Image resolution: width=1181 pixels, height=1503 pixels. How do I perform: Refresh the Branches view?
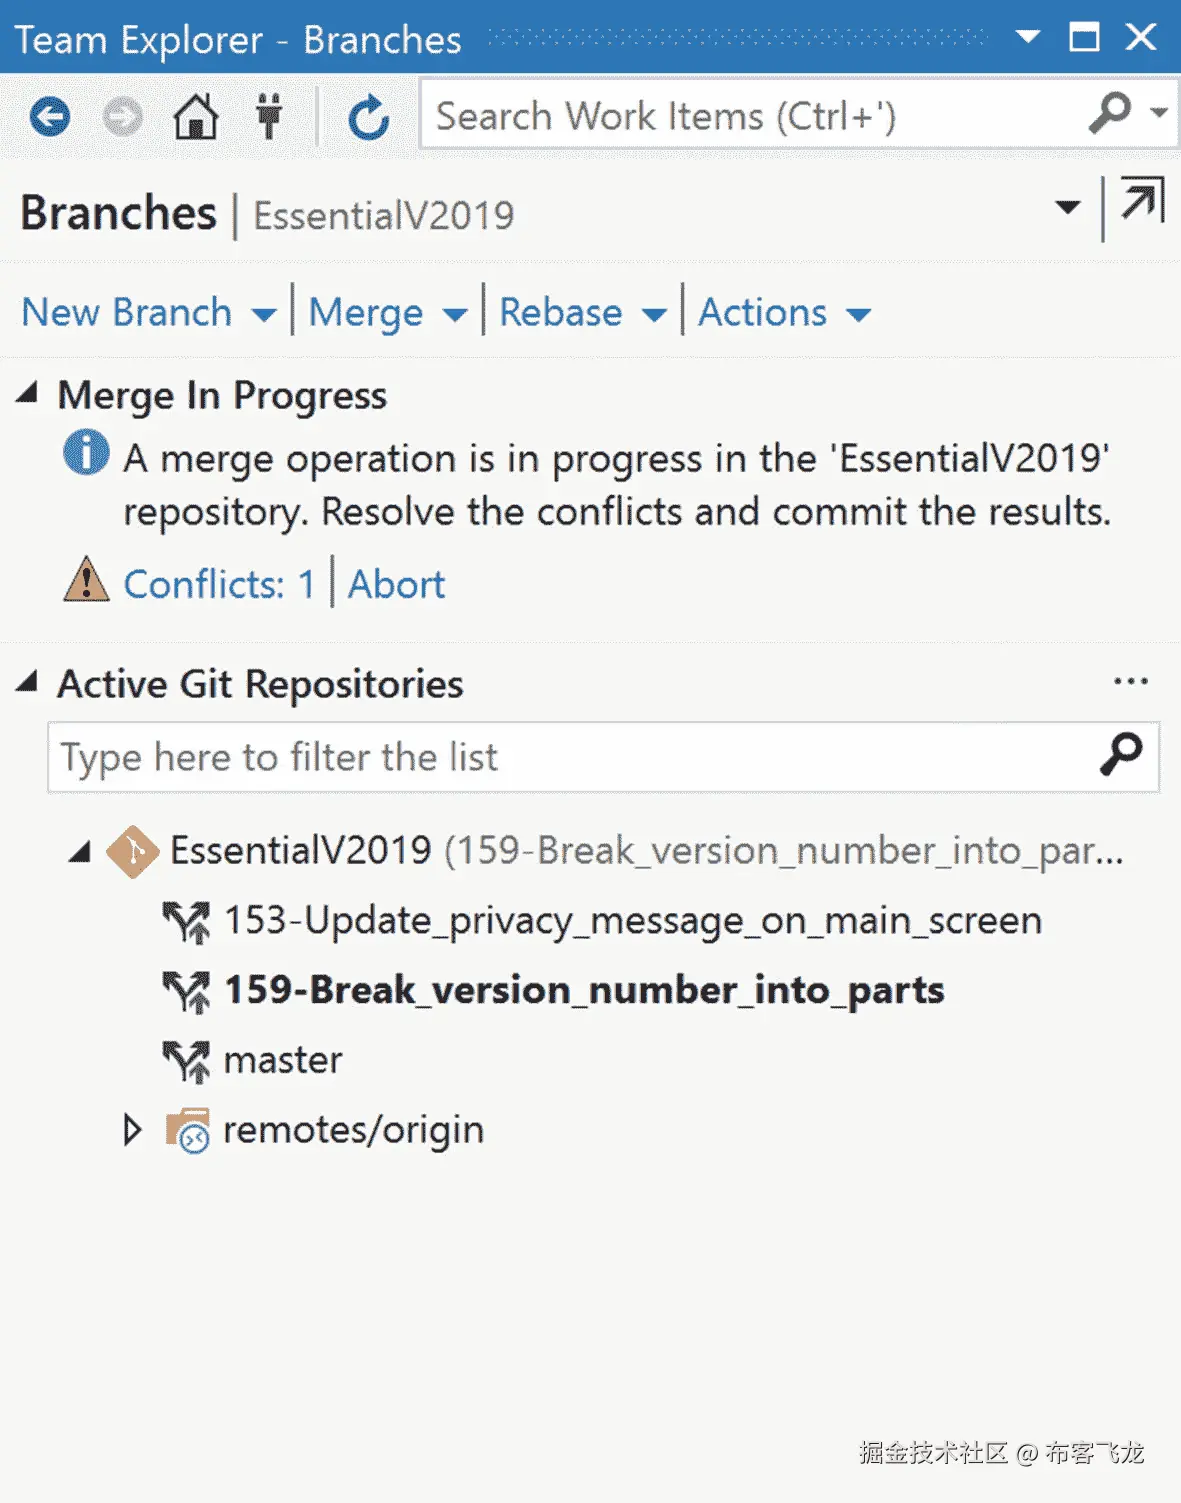click(368, 117)
